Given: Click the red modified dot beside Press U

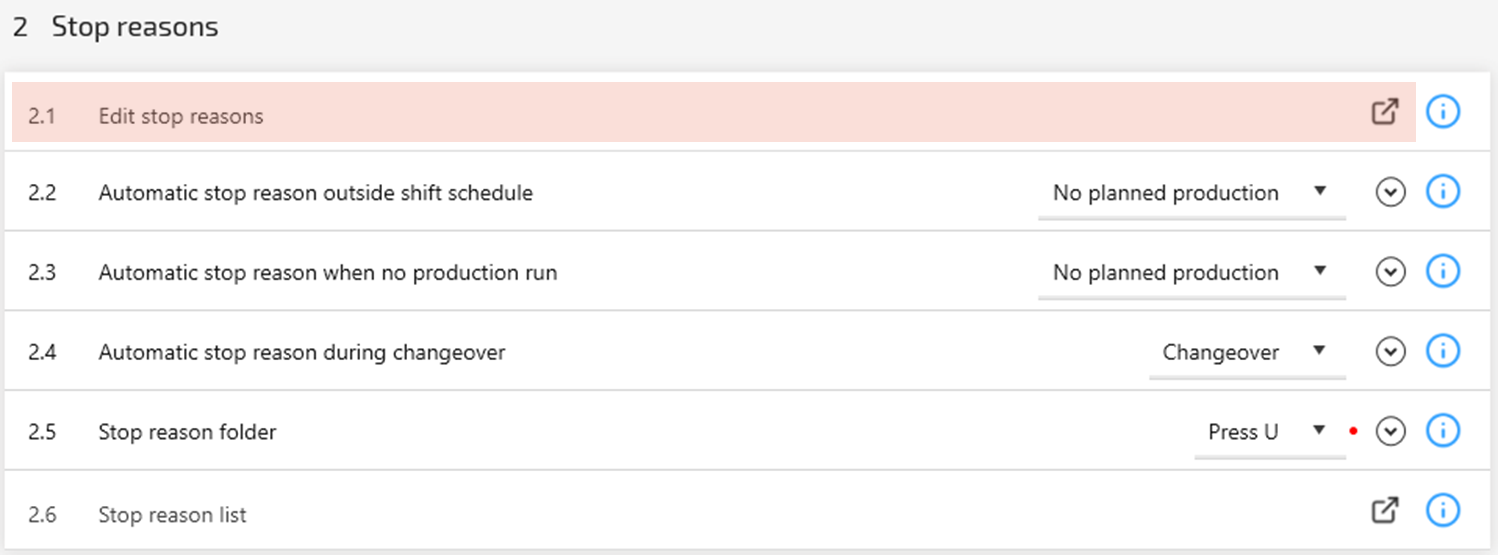Looking at the screenshot, I should 1353,432.
